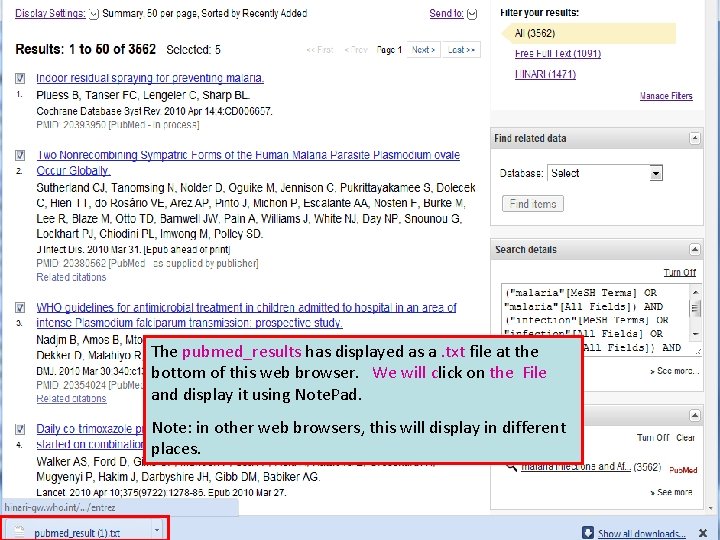Uncheck the Daily co-trimoxazole citation checkbox
This screenshot has width=720, height=540.
point(20,429)
